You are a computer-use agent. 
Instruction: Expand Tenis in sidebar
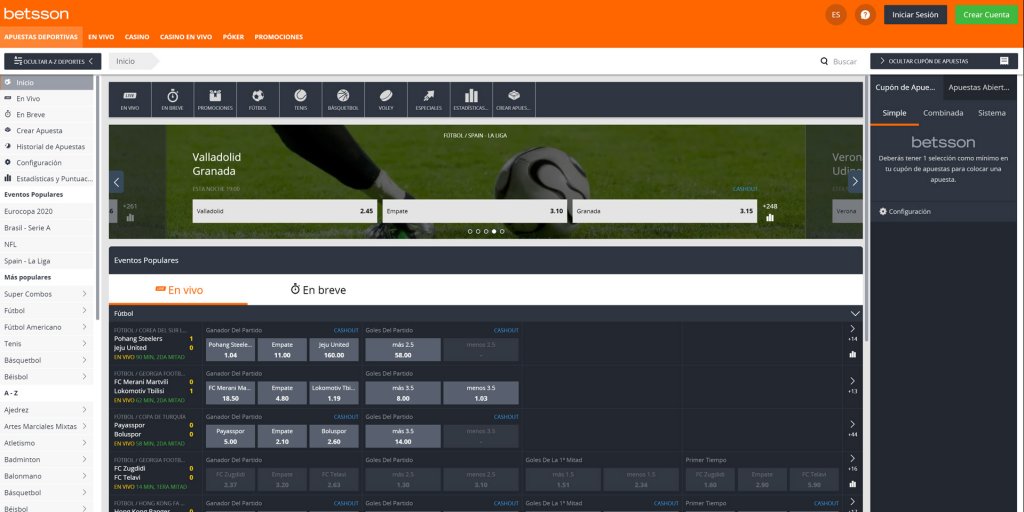coord(84,344)
